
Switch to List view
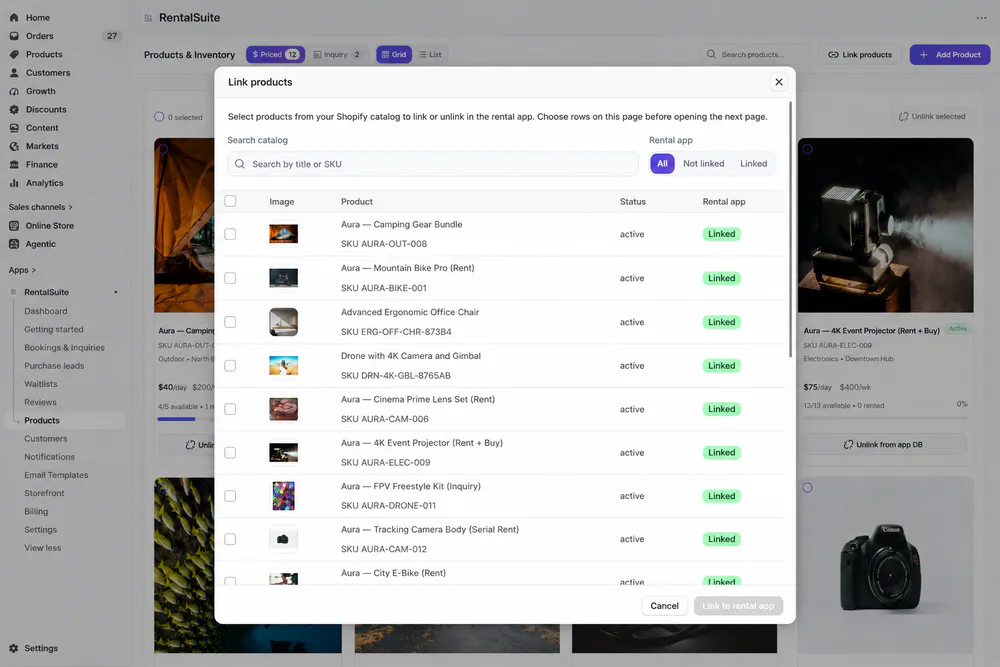coord(430,55)
